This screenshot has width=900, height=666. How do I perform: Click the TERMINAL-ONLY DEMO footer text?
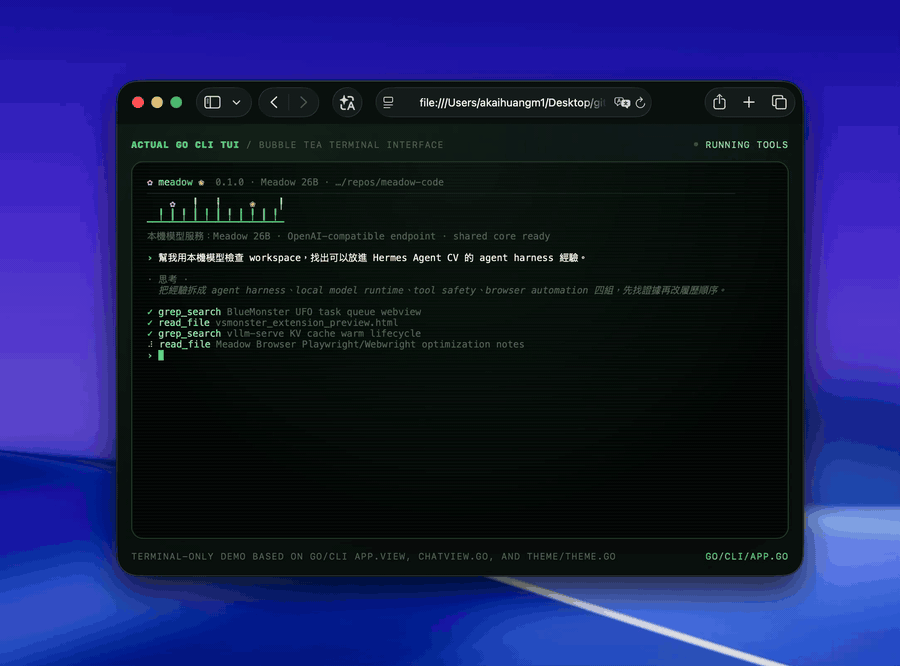(373, 556)
